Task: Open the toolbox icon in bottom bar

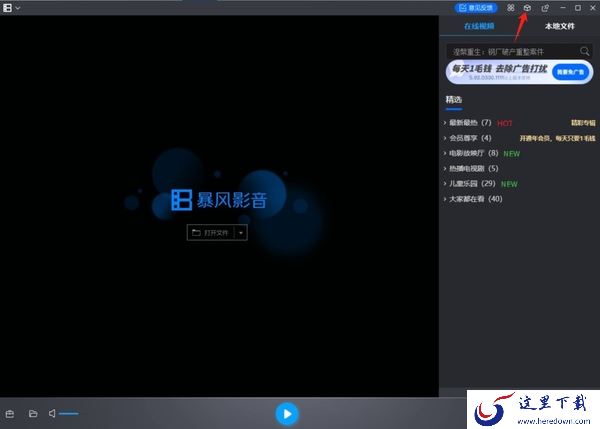Action: coord(10,414)
